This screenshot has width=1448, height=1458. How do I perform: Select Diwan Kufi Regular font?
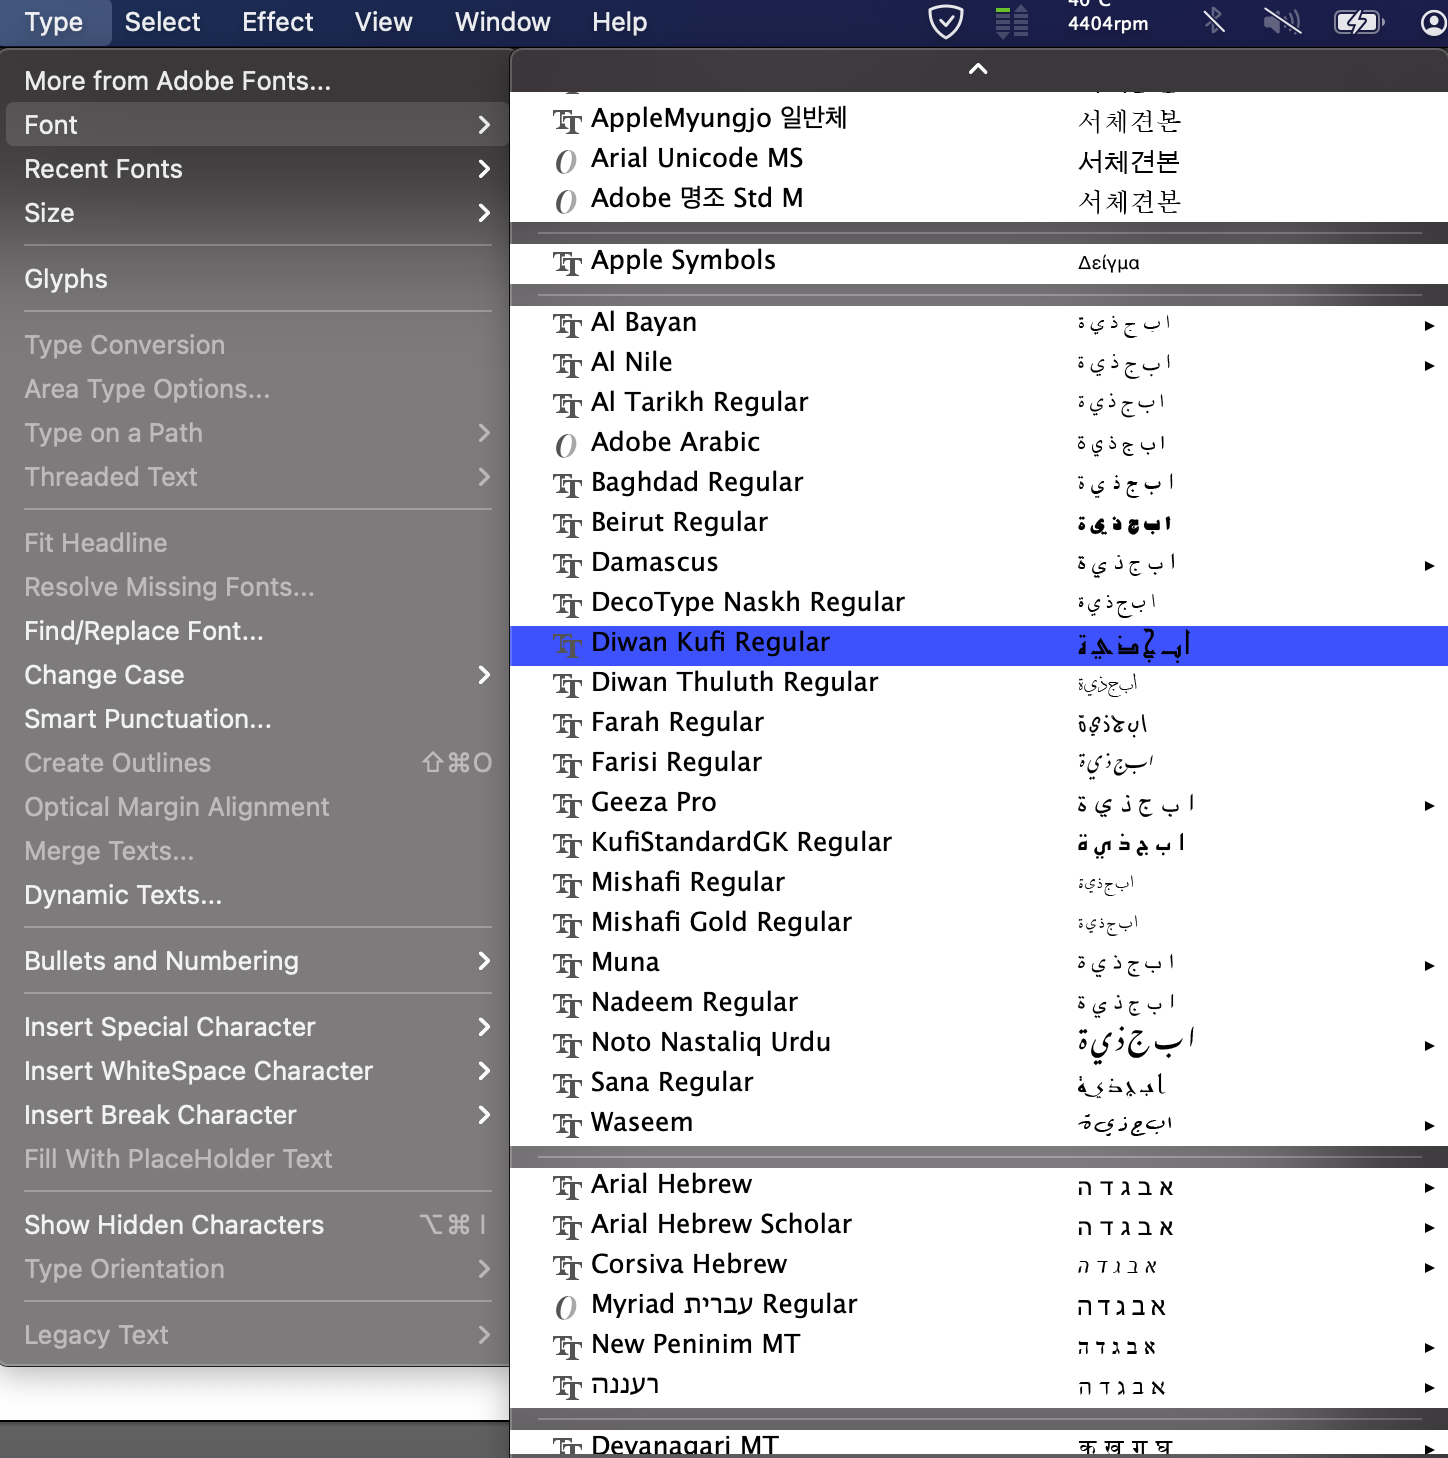click(x=979, y=645)
